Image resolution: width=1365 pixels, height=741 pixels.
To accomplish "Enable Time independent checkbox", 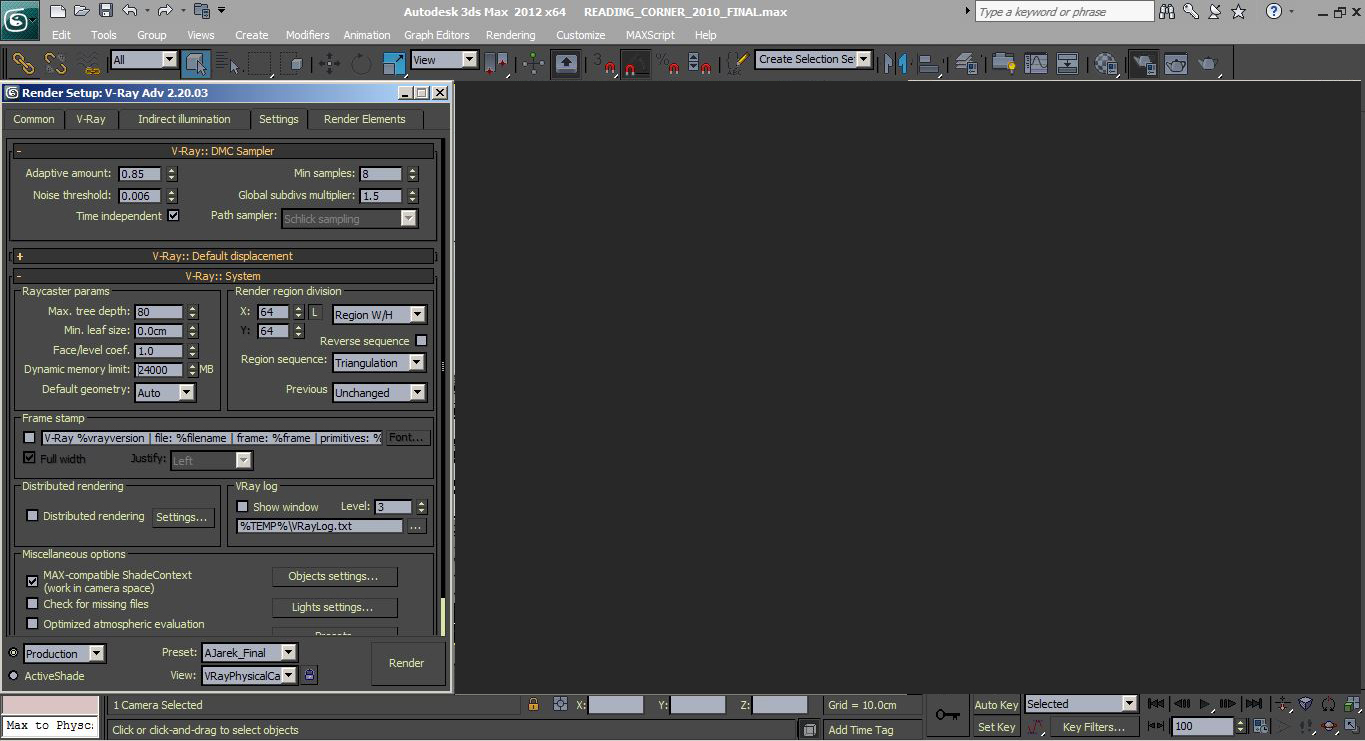I will [x=173, y=216].
